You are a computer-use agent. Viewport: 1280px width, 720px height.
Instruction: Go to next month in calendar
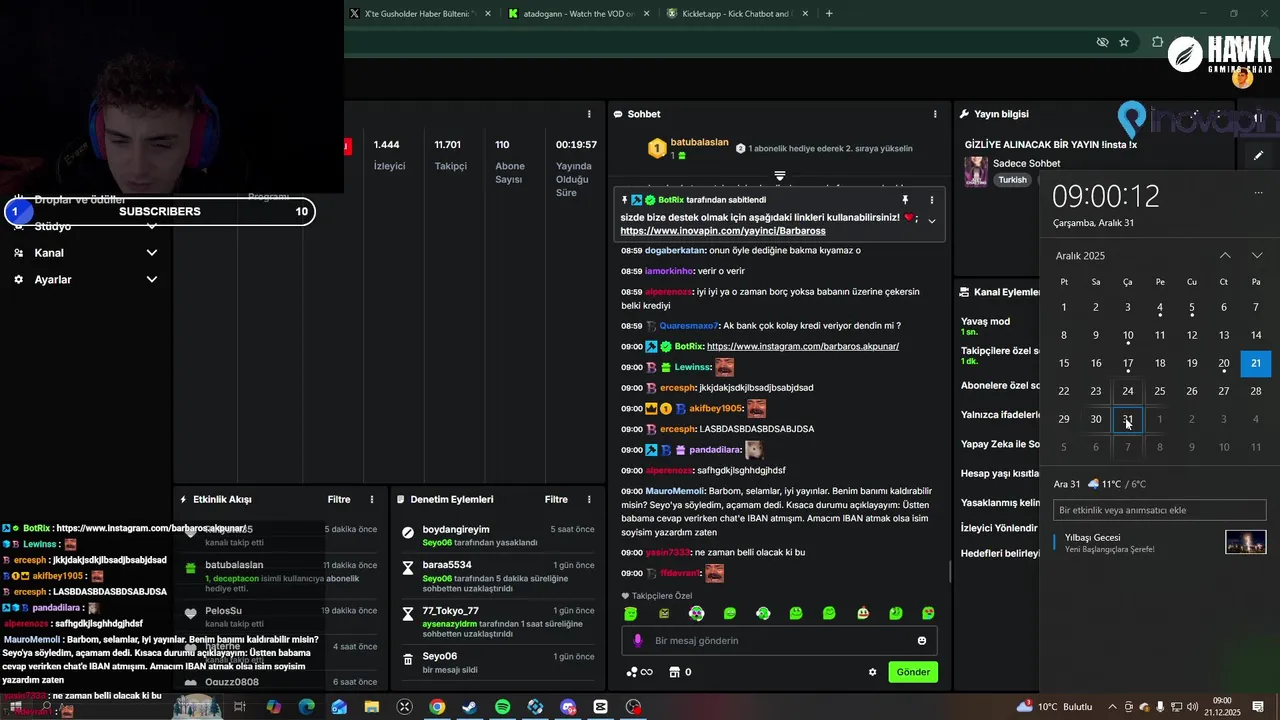pyautogui.click(x=1257, y=256)
